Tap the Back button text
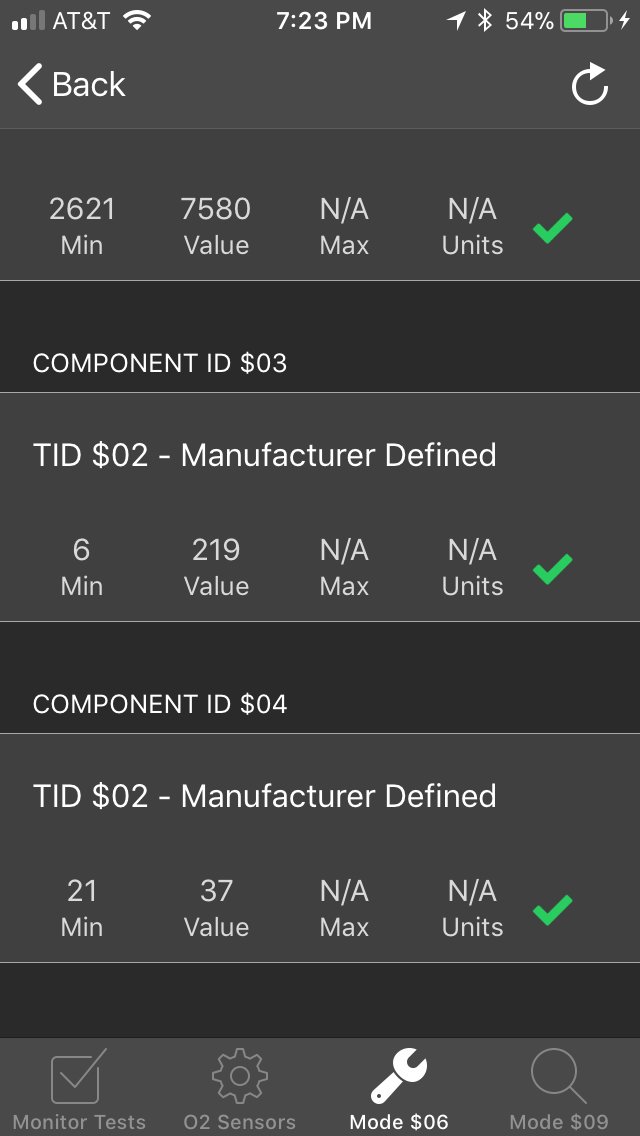 pyautogui.click(x=88, y=85)
